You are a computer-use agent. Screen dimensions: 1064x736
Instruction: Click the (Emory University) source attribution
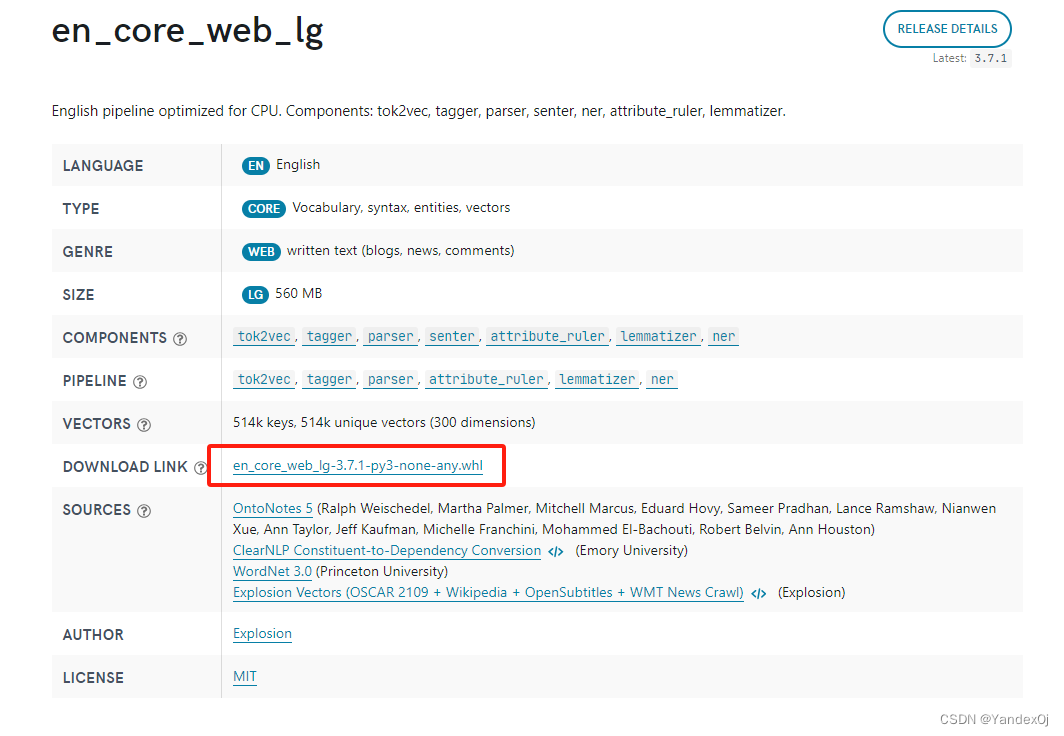pos(632,551)
